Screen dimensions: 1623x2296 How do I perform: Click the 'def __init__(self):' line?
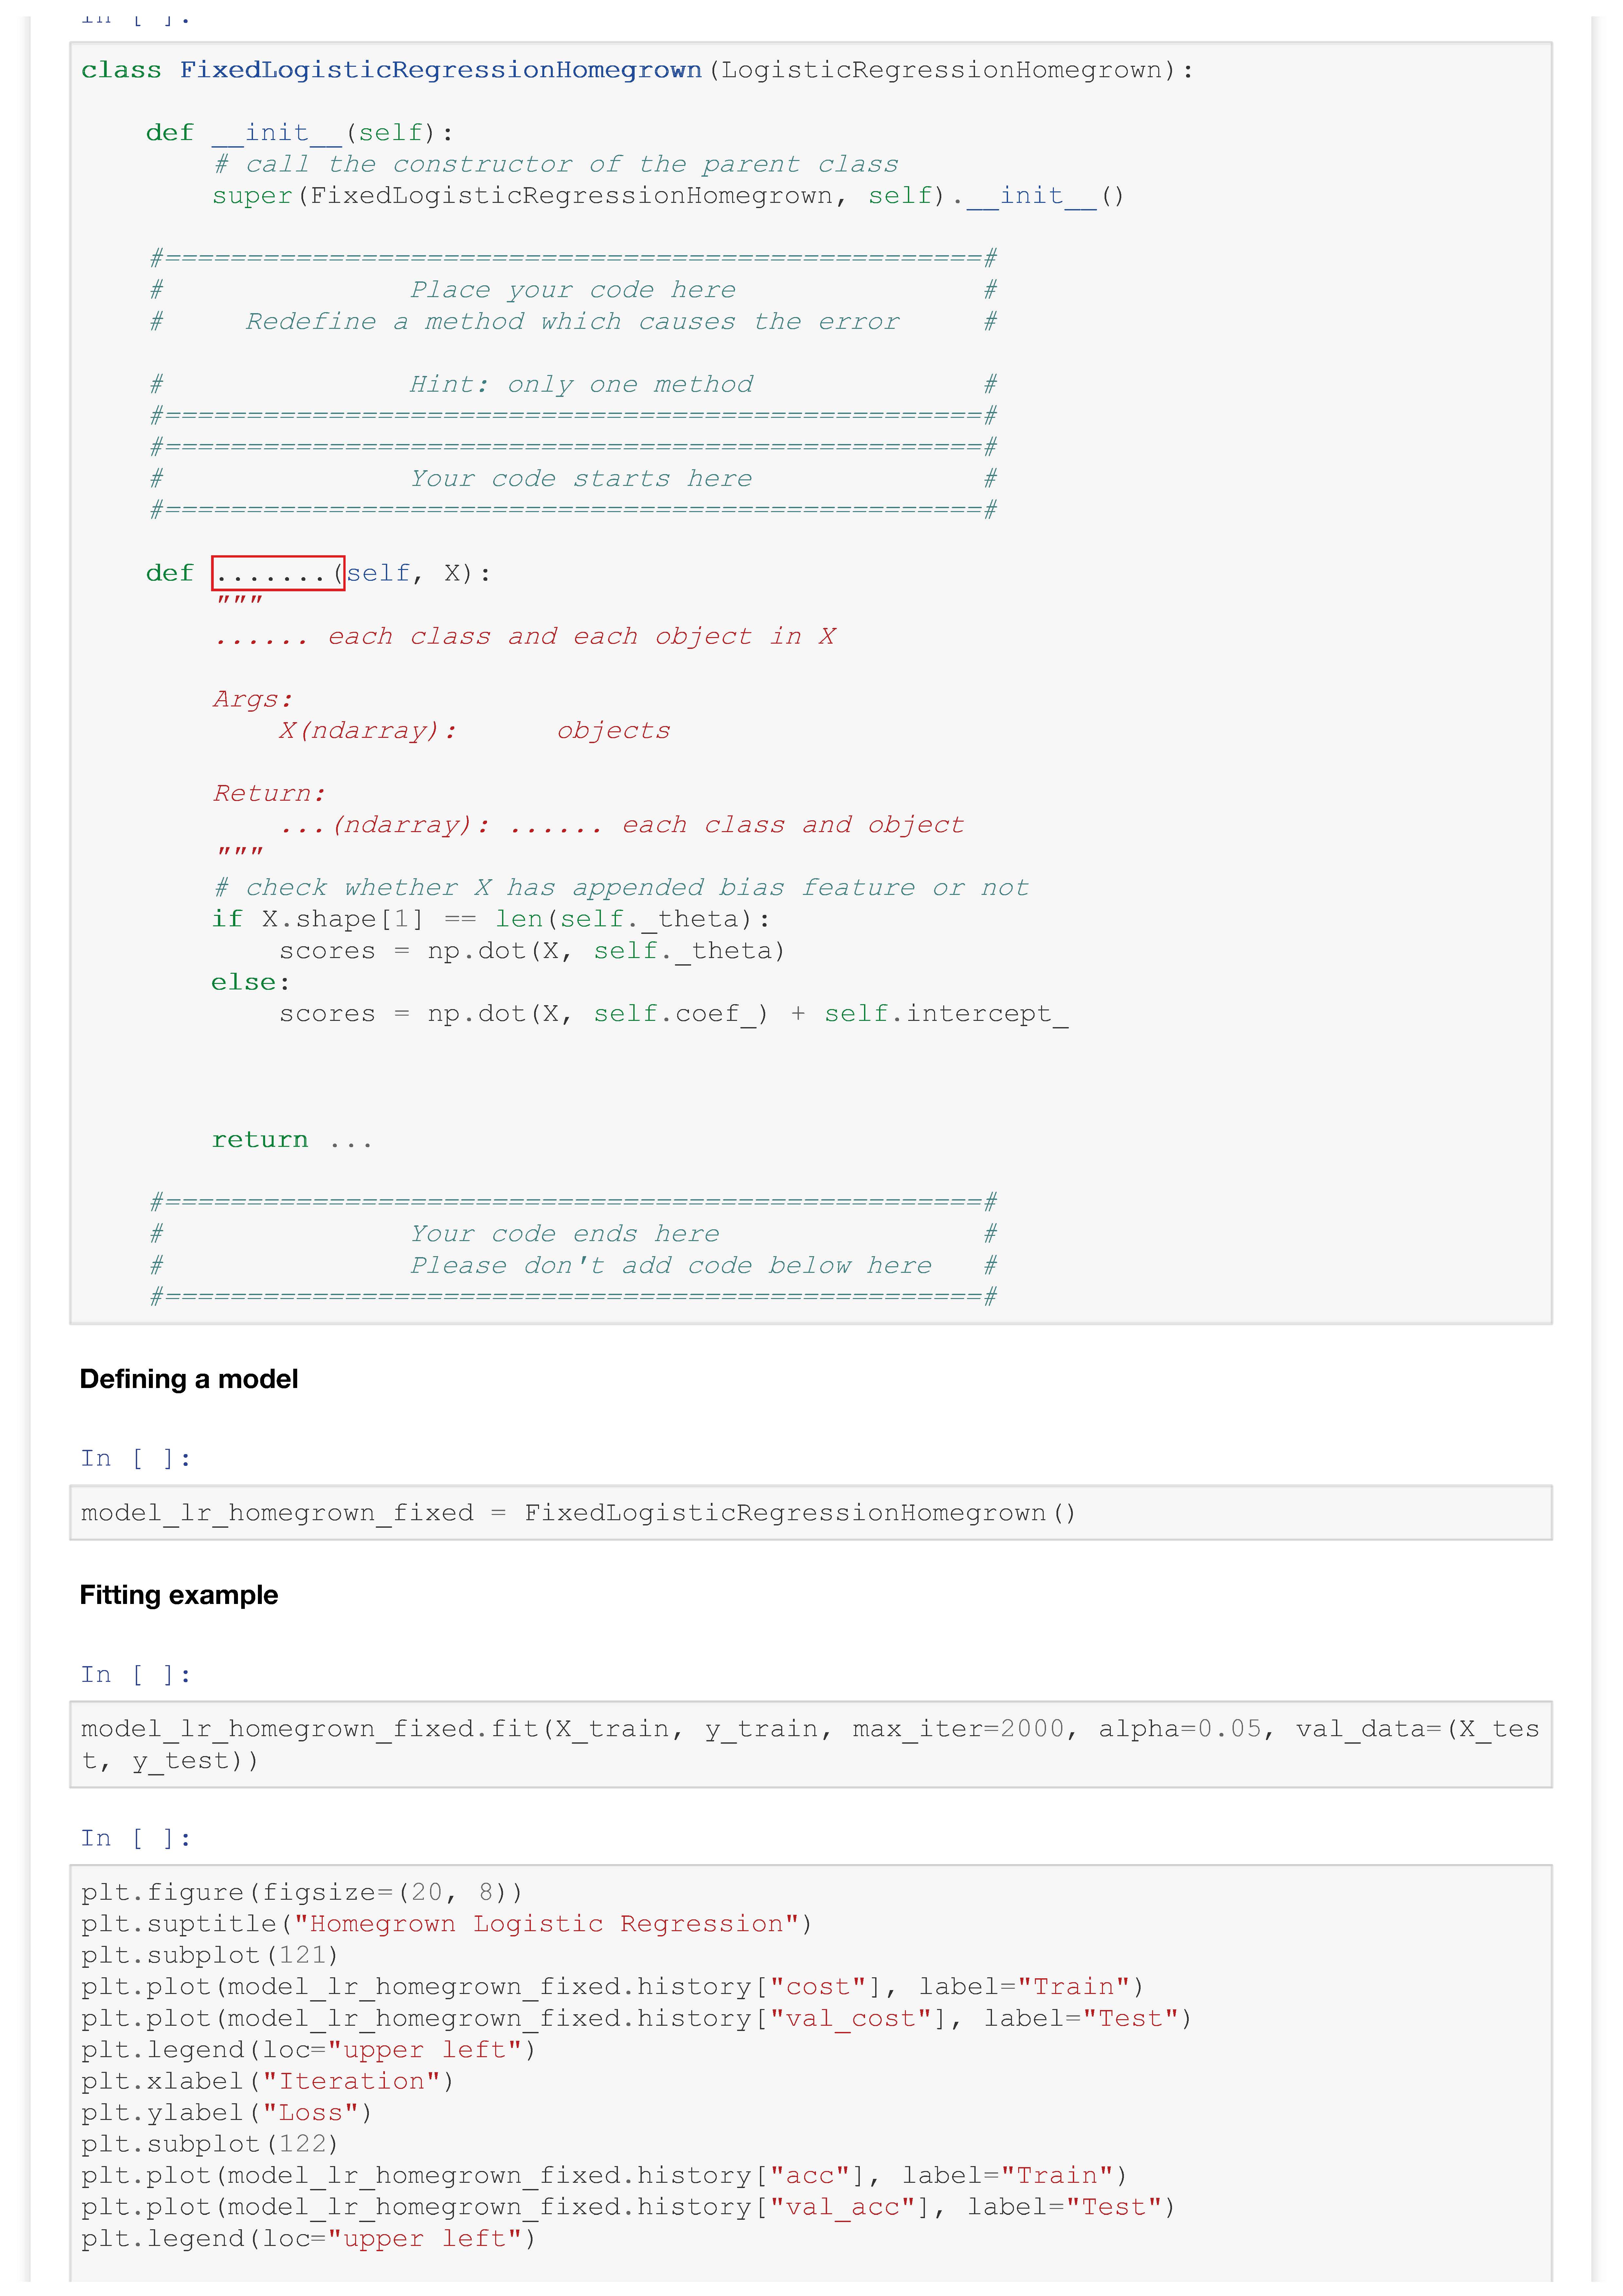[299, 133]
